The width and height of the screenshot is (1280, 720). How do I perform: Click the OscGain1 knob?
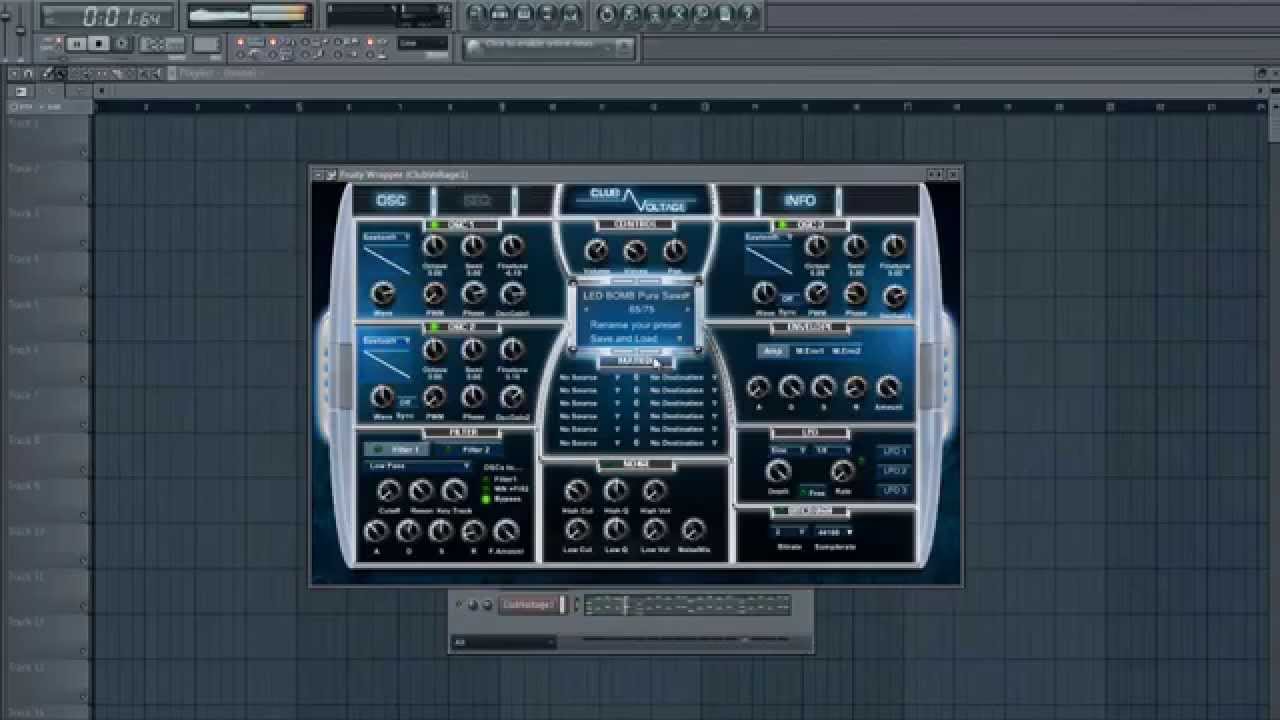pos(512,293)
